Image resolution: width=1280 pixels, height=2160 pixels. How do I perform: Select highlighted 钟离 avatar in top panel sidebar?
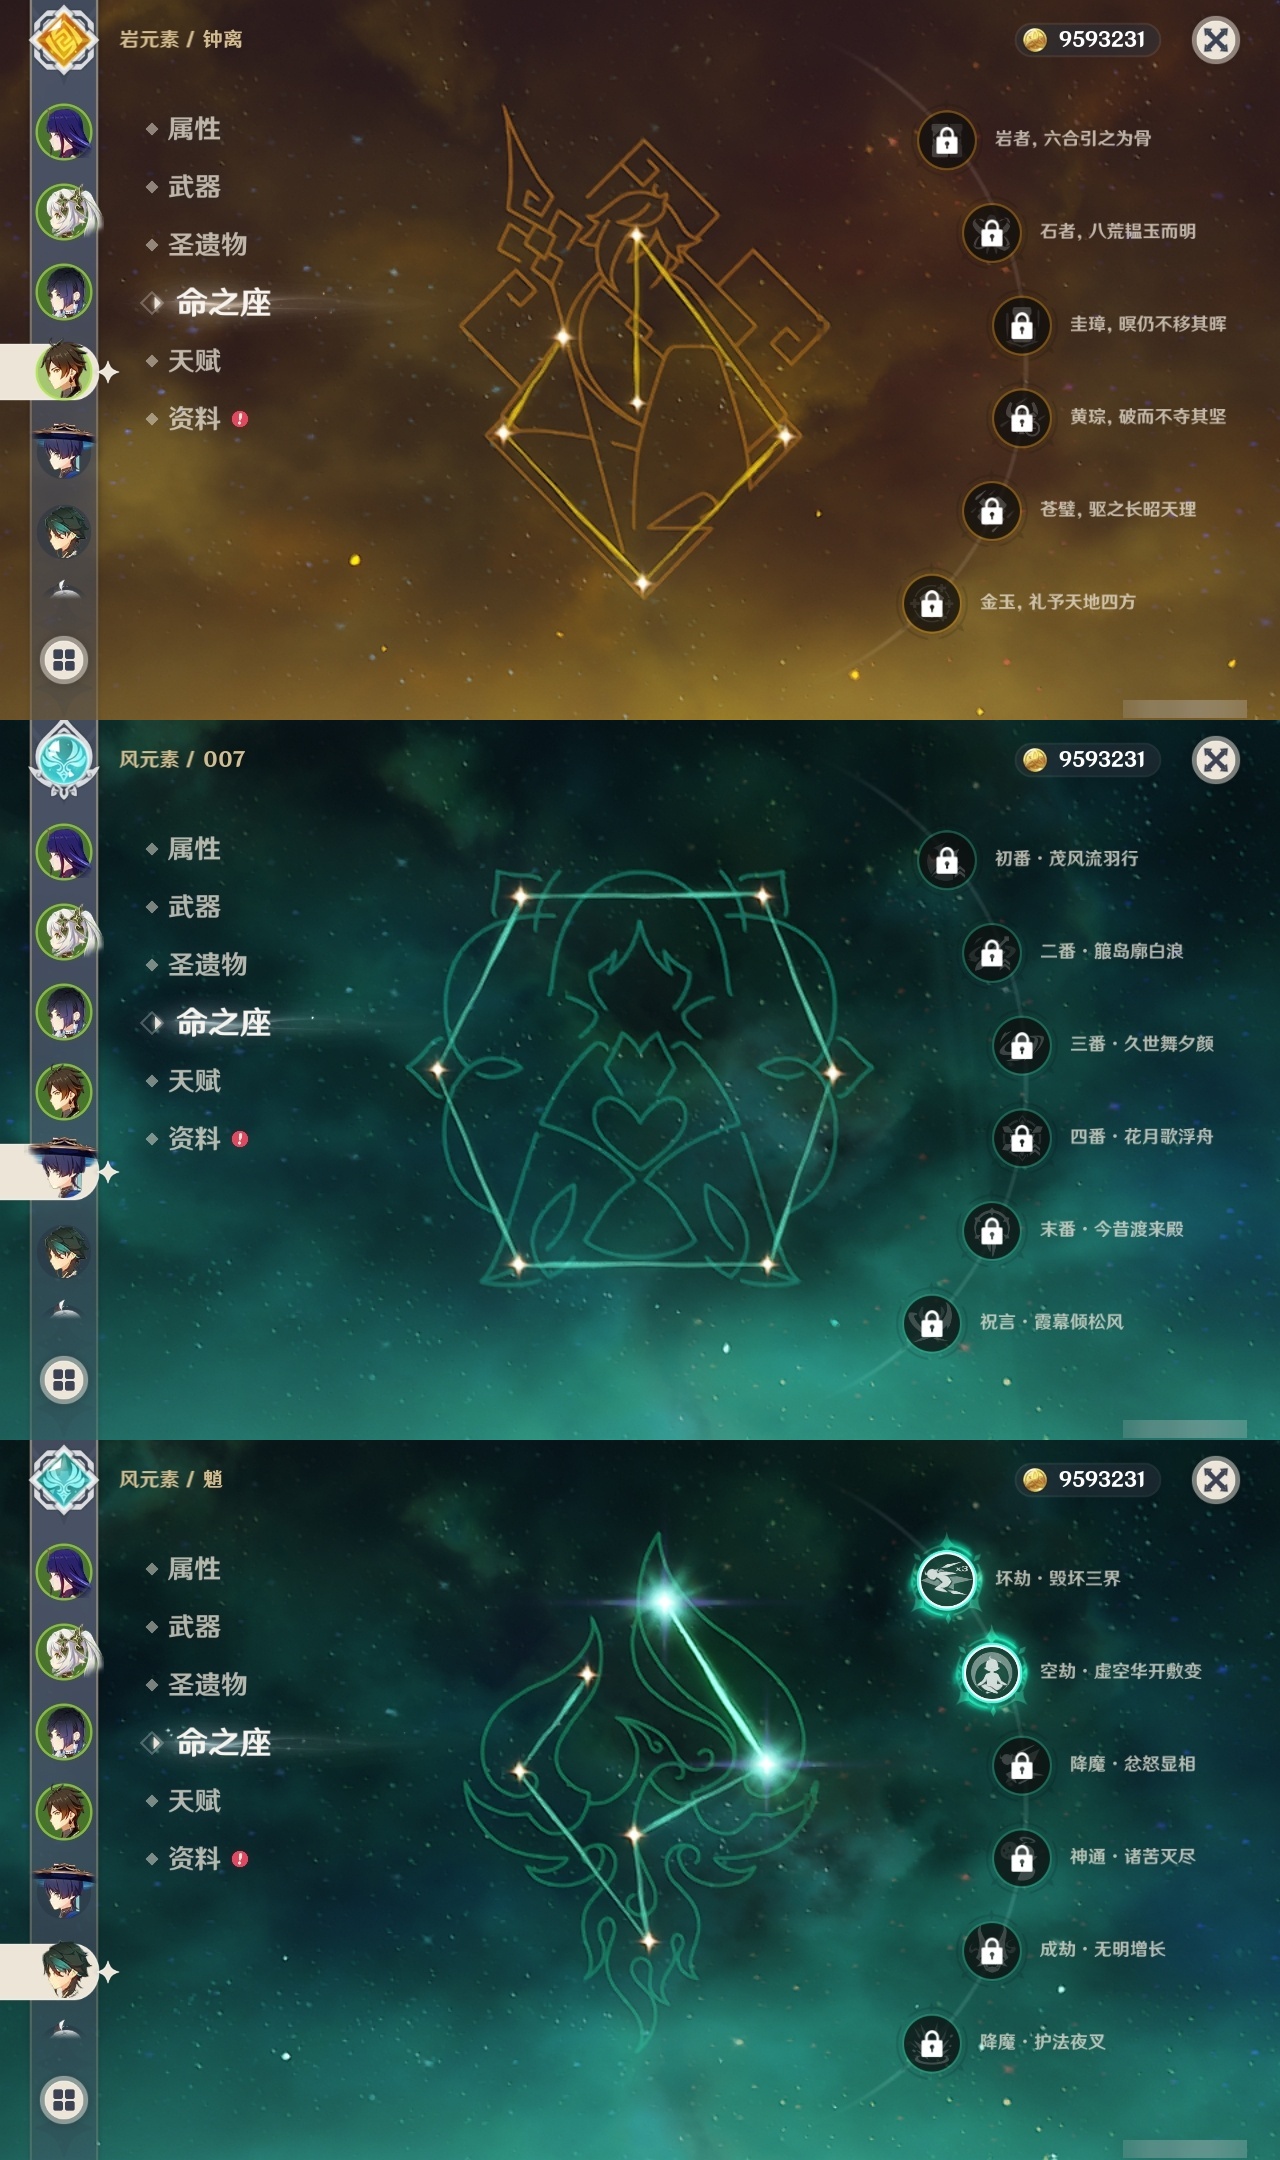tap(66, 371)
